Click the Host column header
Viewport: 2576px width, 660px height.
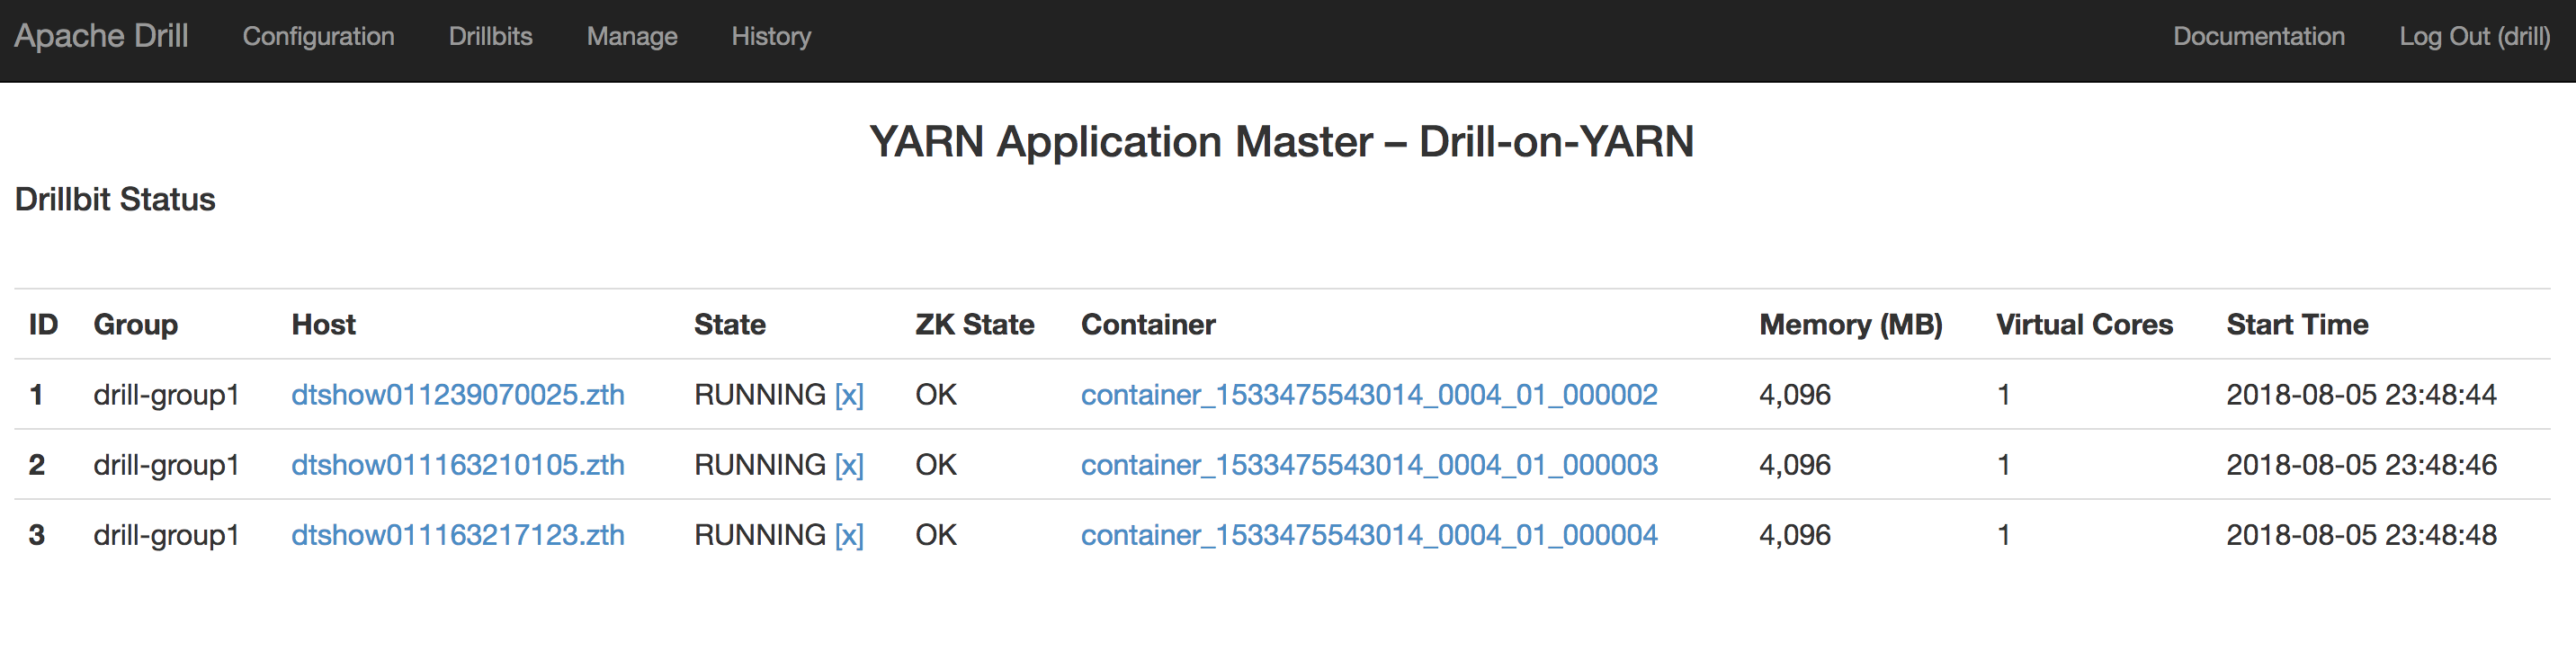(x=323, y=325)
